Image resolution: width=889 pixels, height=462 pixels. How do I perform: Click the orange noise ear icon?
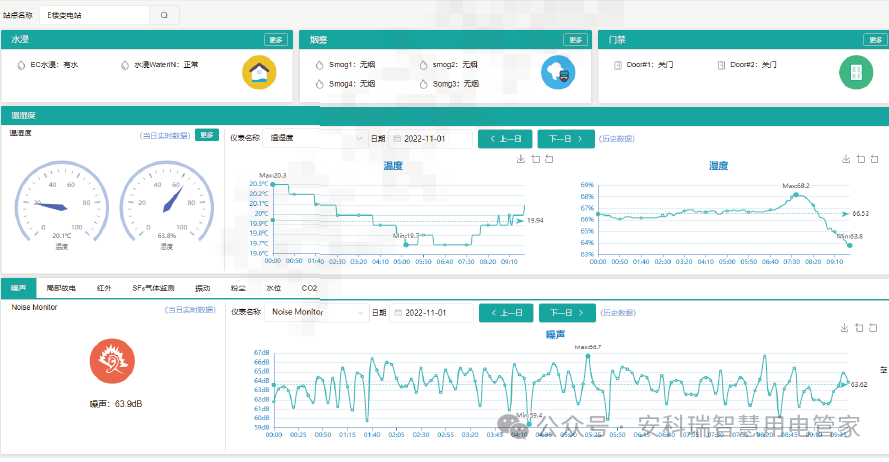(x=112, y=361)
